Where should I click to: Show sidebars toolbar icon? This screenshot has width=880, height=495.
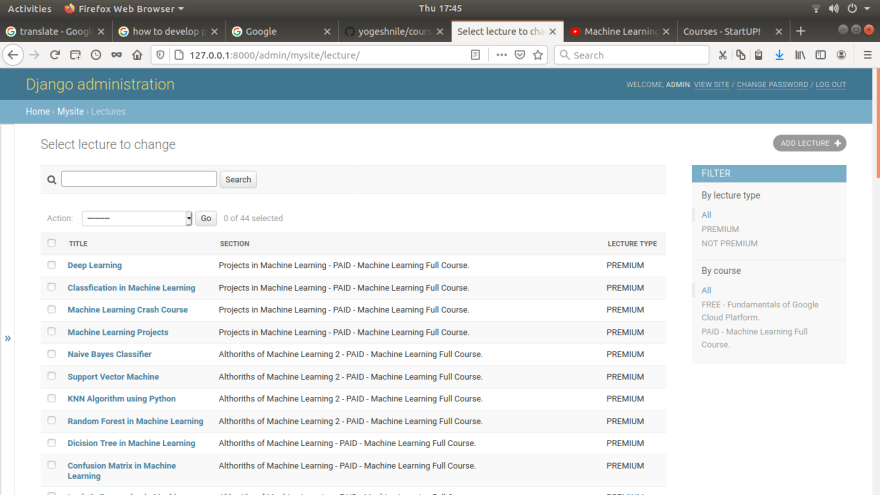point(821,55)
